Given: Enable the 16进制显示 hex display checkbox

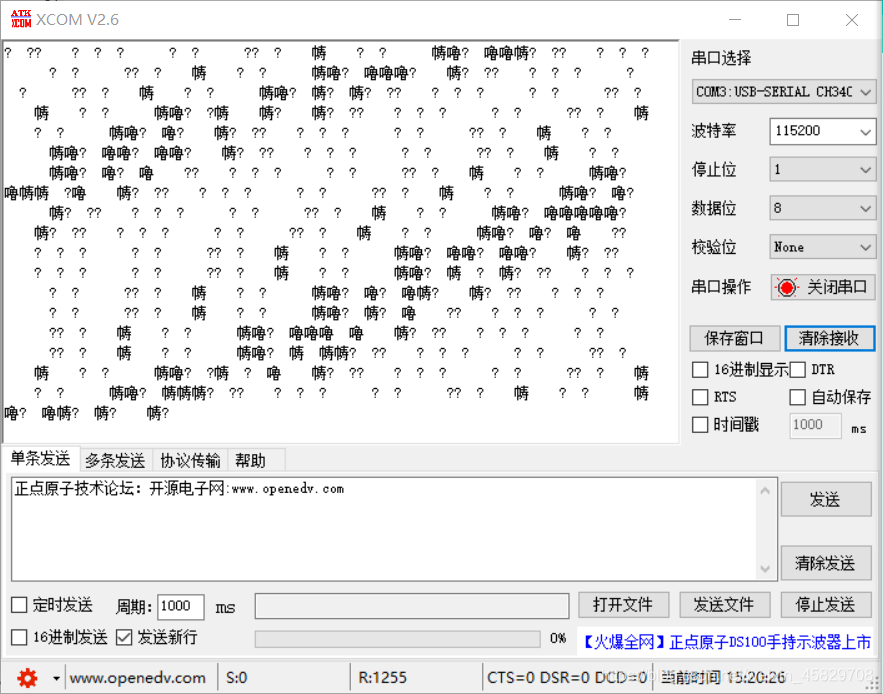Looking at the screenshot, I should [x=698, y=369].
